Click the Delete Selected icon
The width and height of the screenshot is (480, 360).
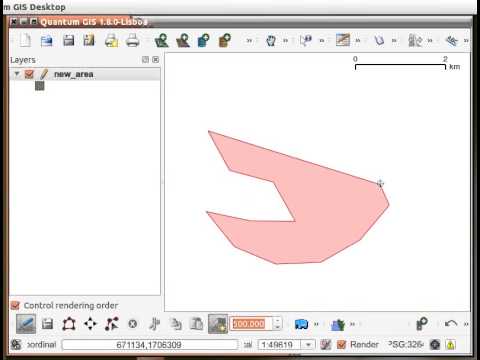click(133, 324)
